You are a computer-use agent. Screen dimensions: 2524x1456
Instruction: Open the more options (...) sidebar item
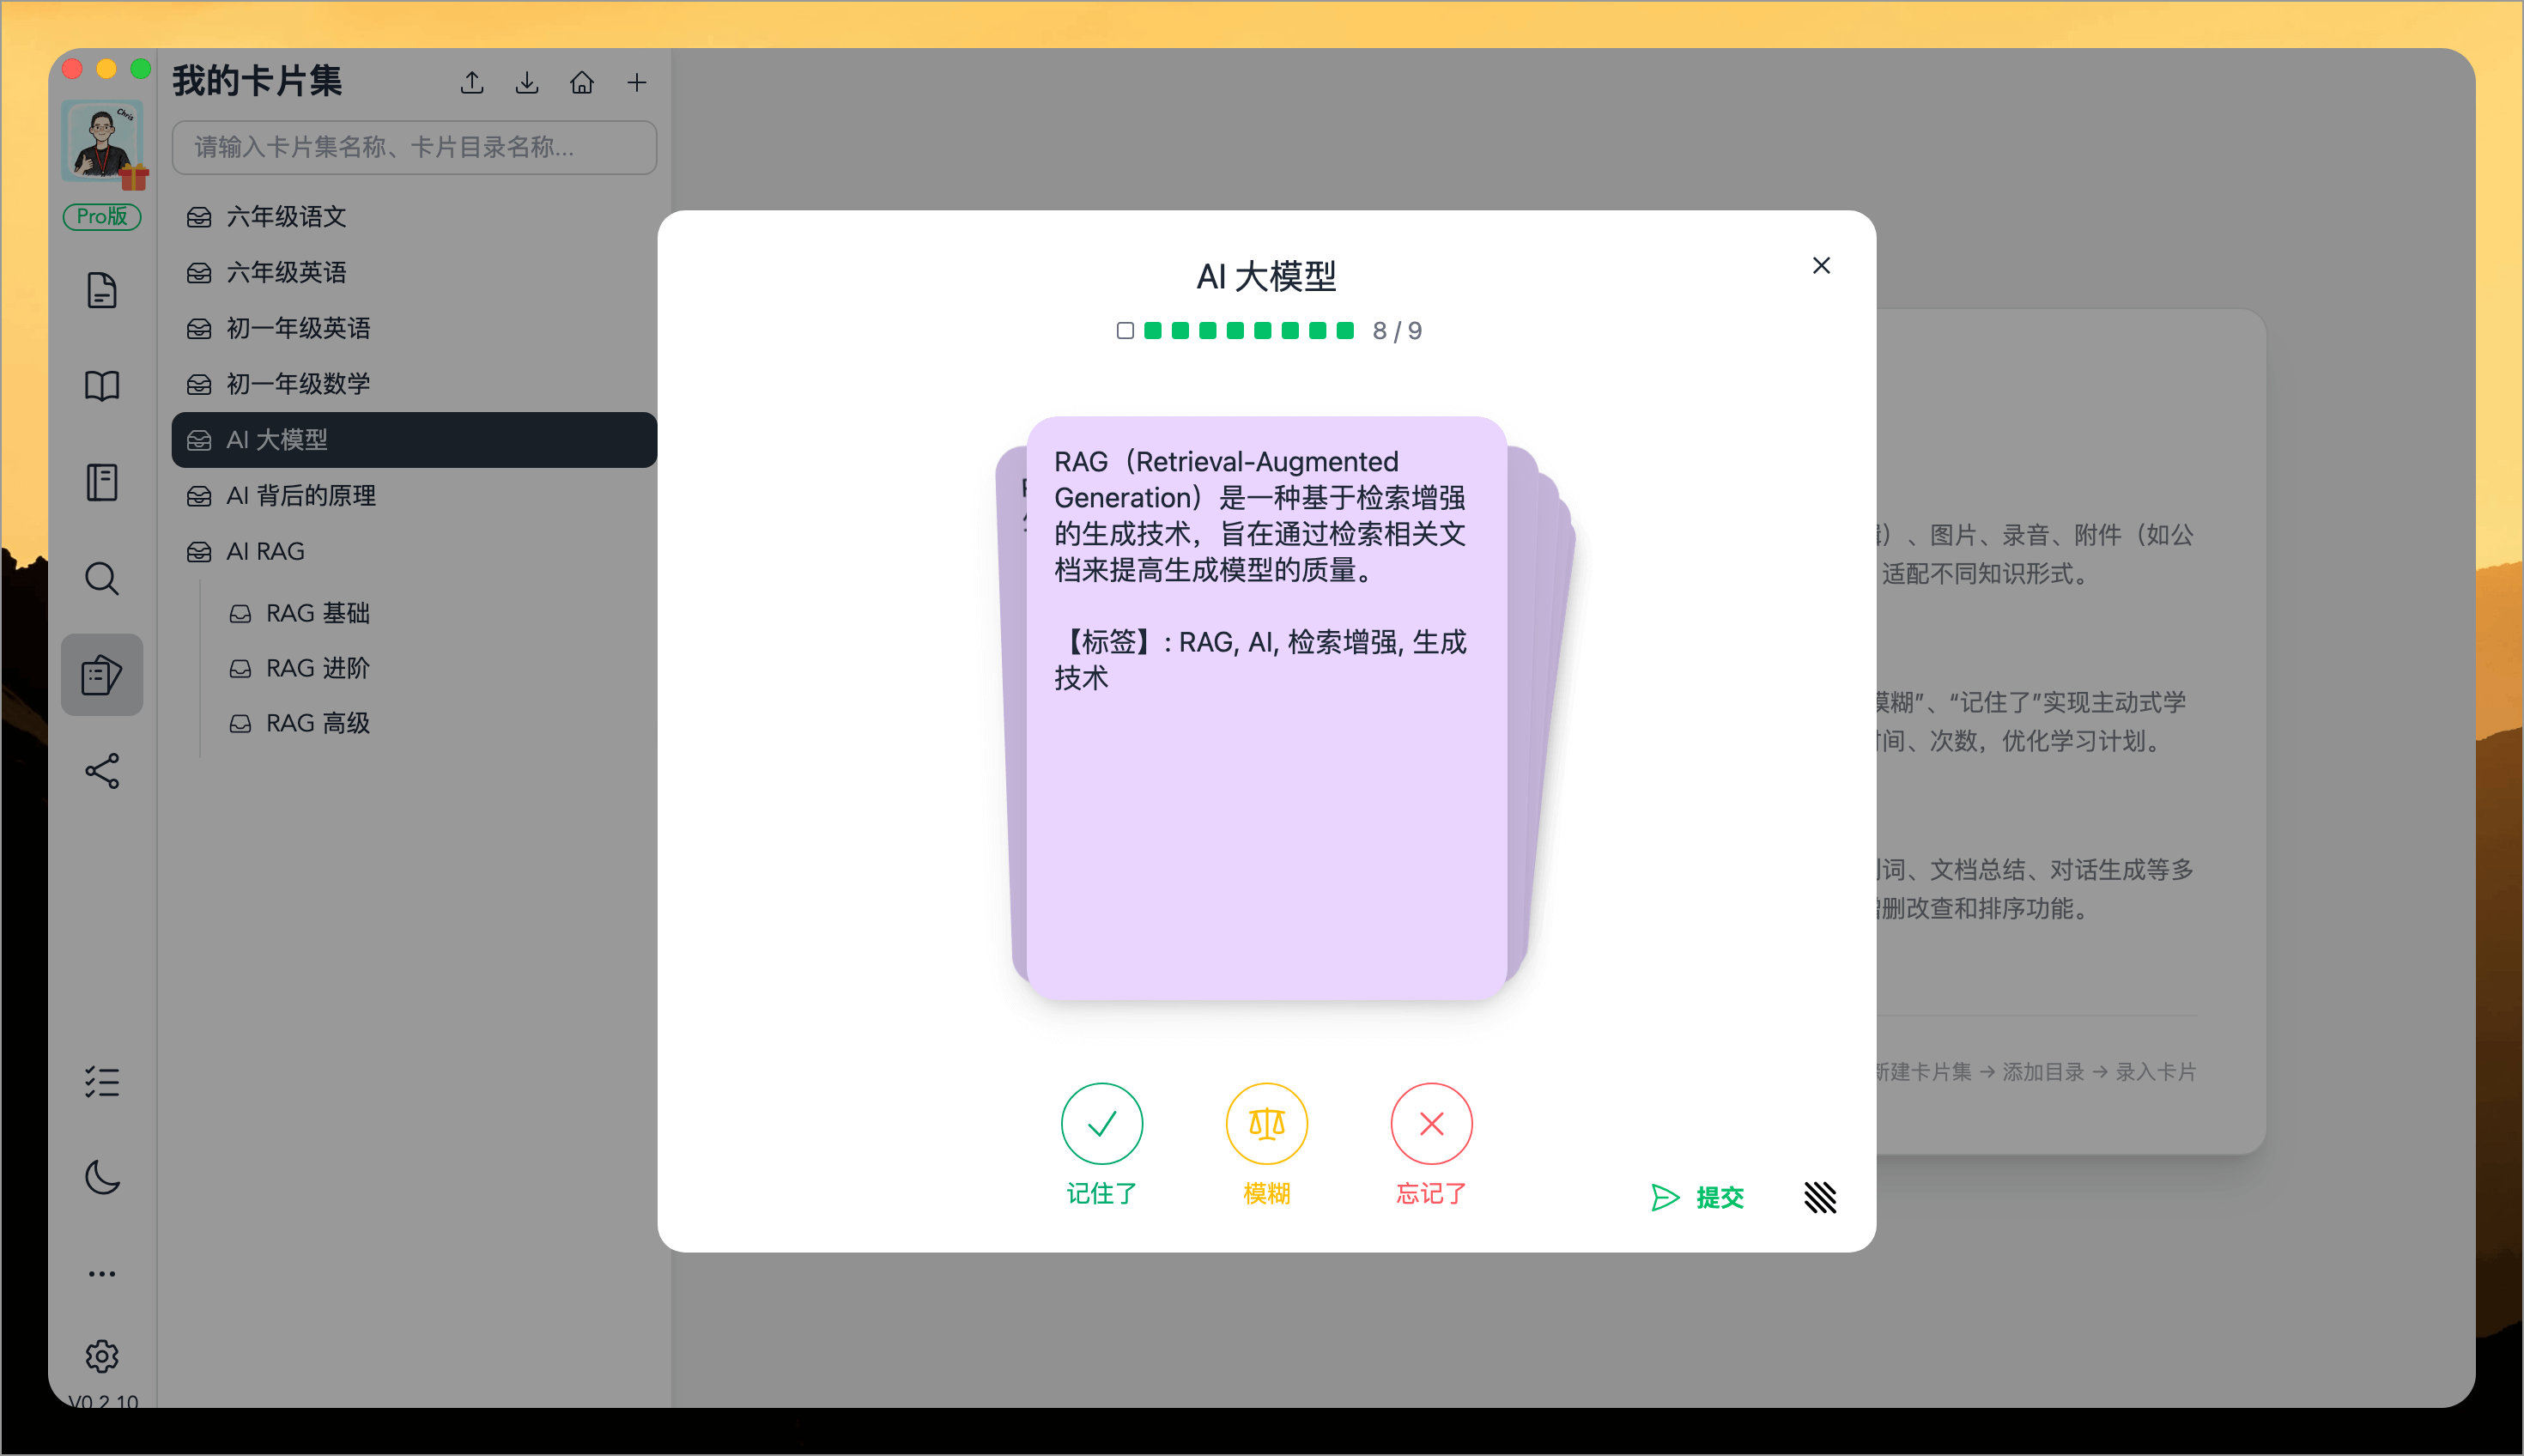click(x=101, y=1272)
